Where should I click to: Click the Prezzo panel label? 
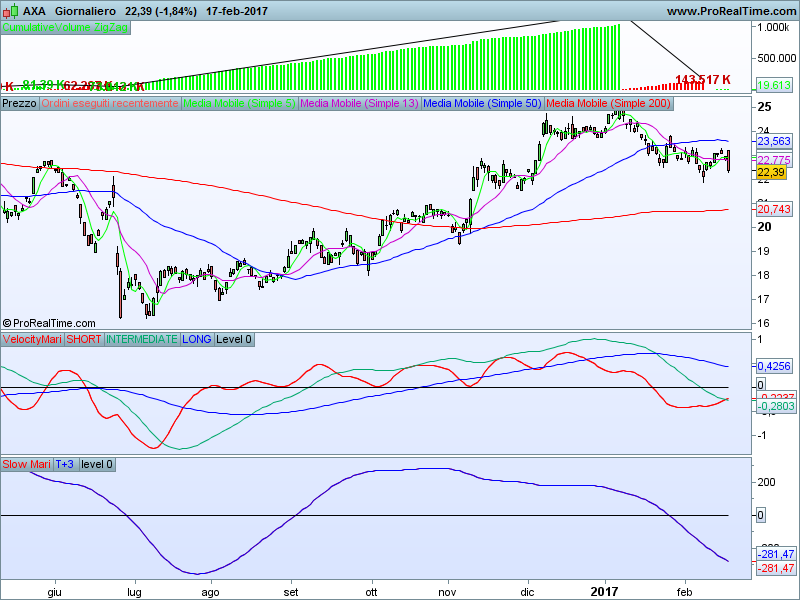[x=19, y=104]
